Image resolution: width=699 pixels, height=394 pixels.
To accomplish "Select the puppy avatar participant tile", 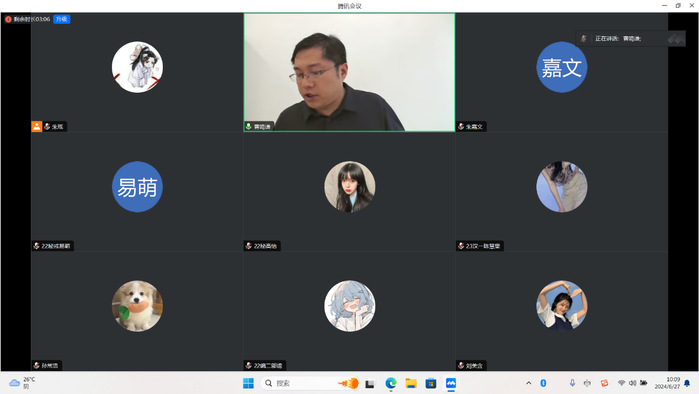I will tap(137, 311).
